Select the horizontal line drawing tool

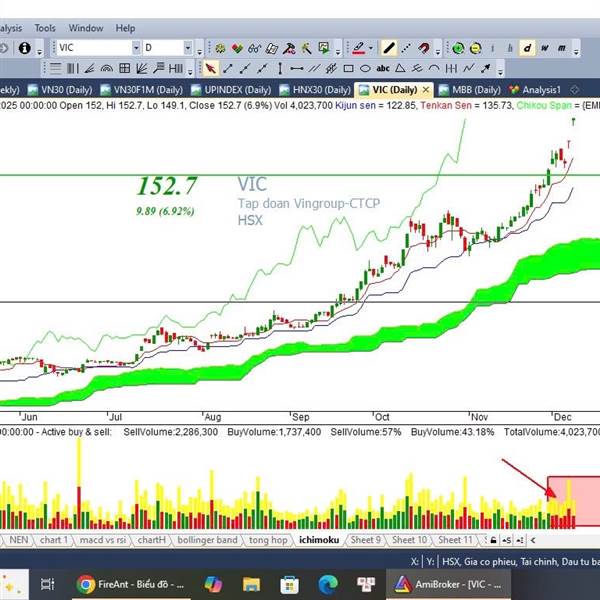click(297, 68)
